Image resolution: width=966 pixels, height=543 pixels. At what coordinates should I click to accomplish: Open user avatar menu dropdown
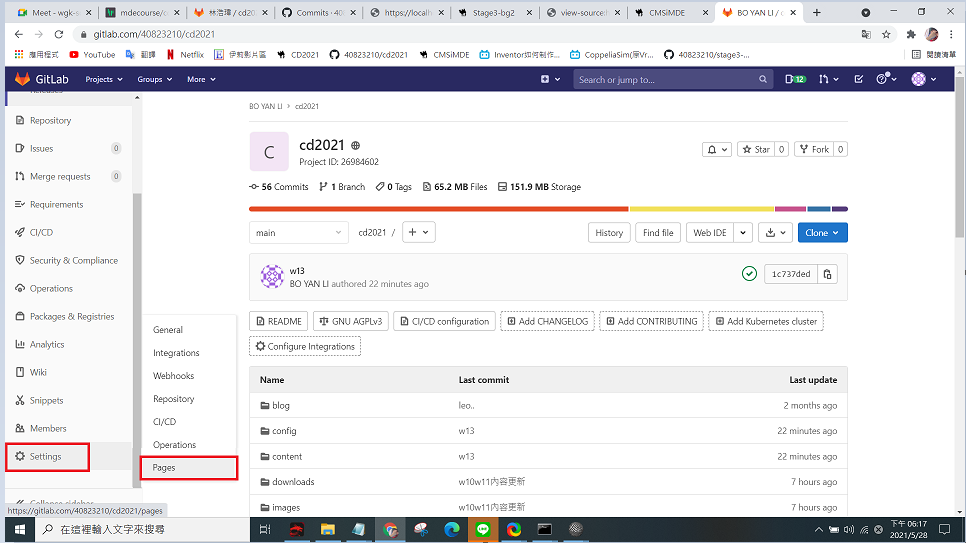923,79
